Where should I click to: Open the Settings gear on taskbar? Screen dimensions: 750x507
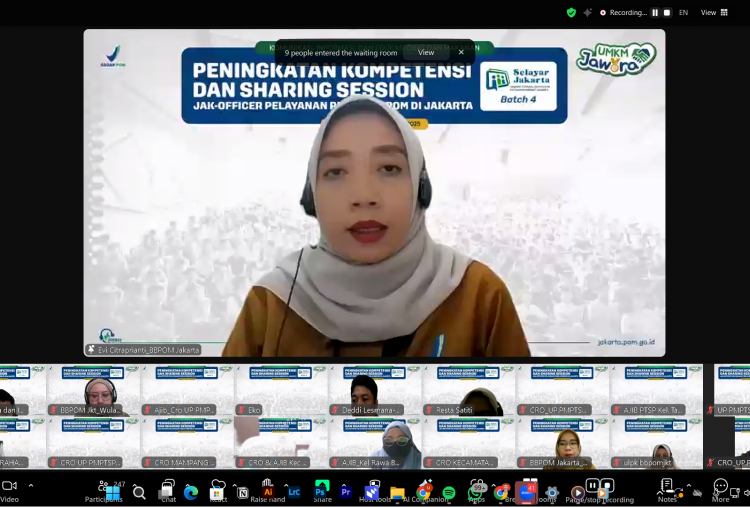tap(552, 493)
